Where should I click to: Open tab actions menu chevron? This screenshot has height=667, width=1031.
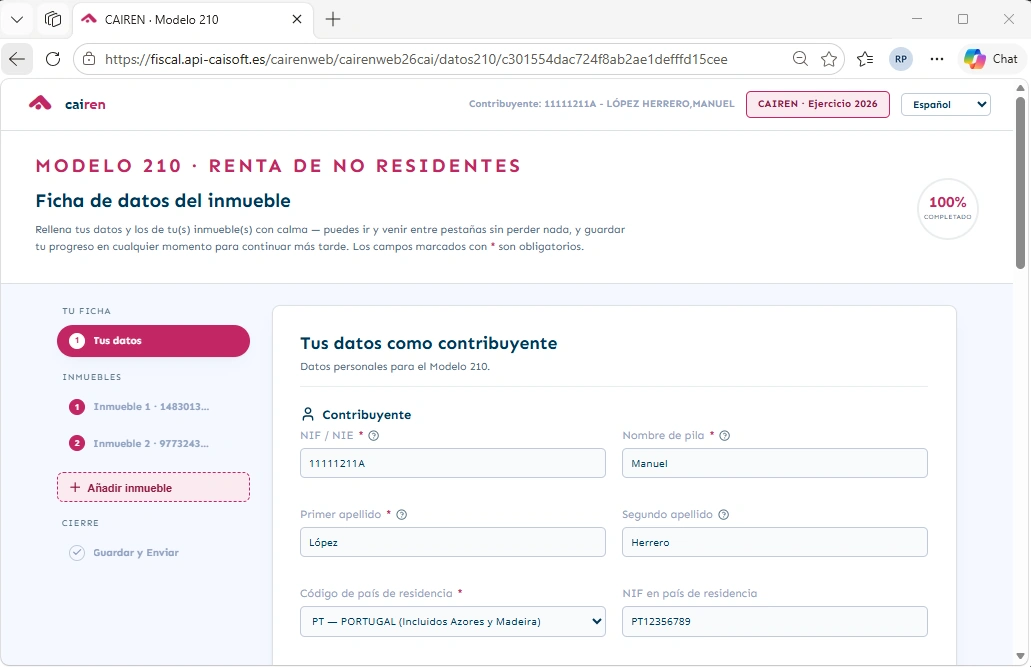coord(17,19)
